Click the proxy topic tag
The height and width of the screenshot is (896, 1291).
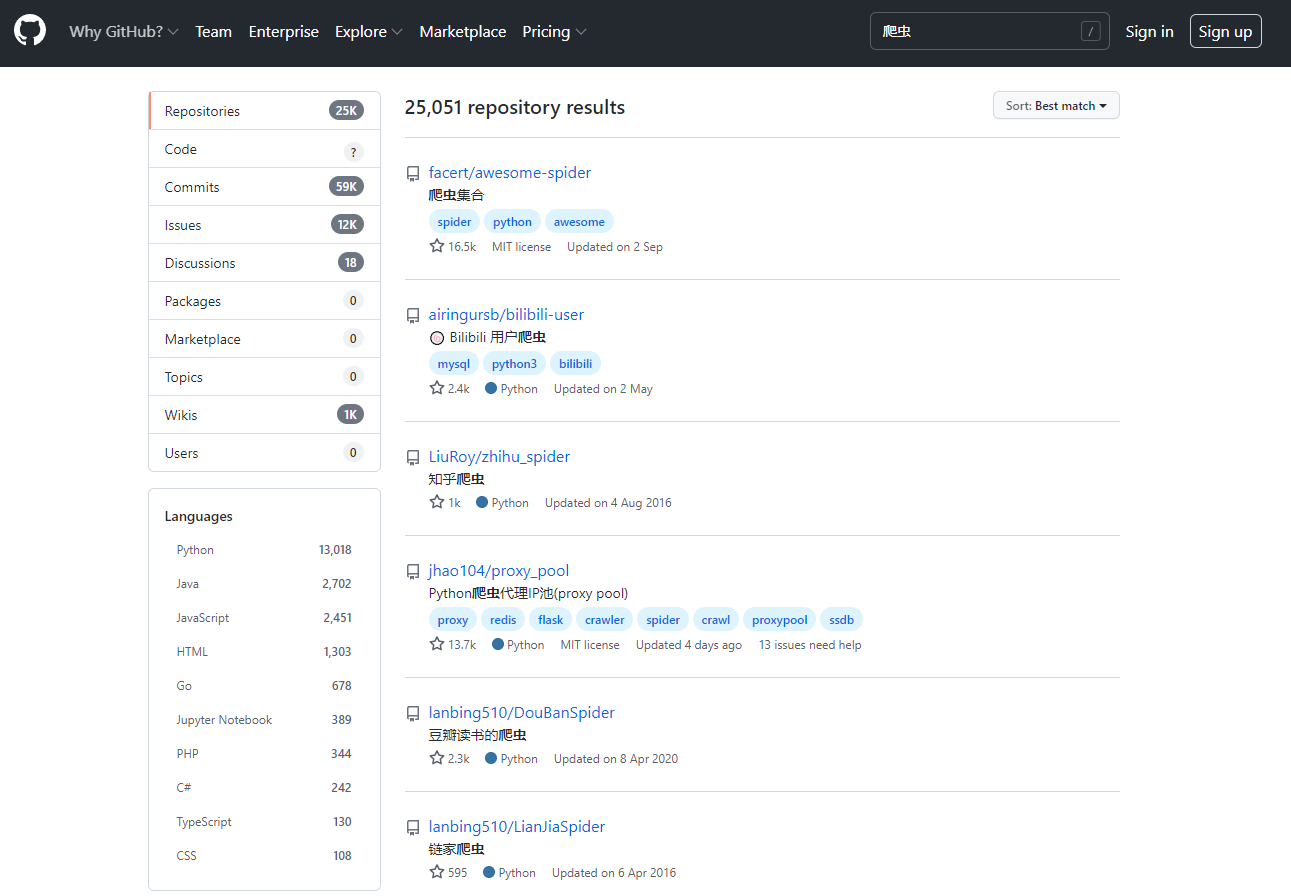tap(453, 619)
